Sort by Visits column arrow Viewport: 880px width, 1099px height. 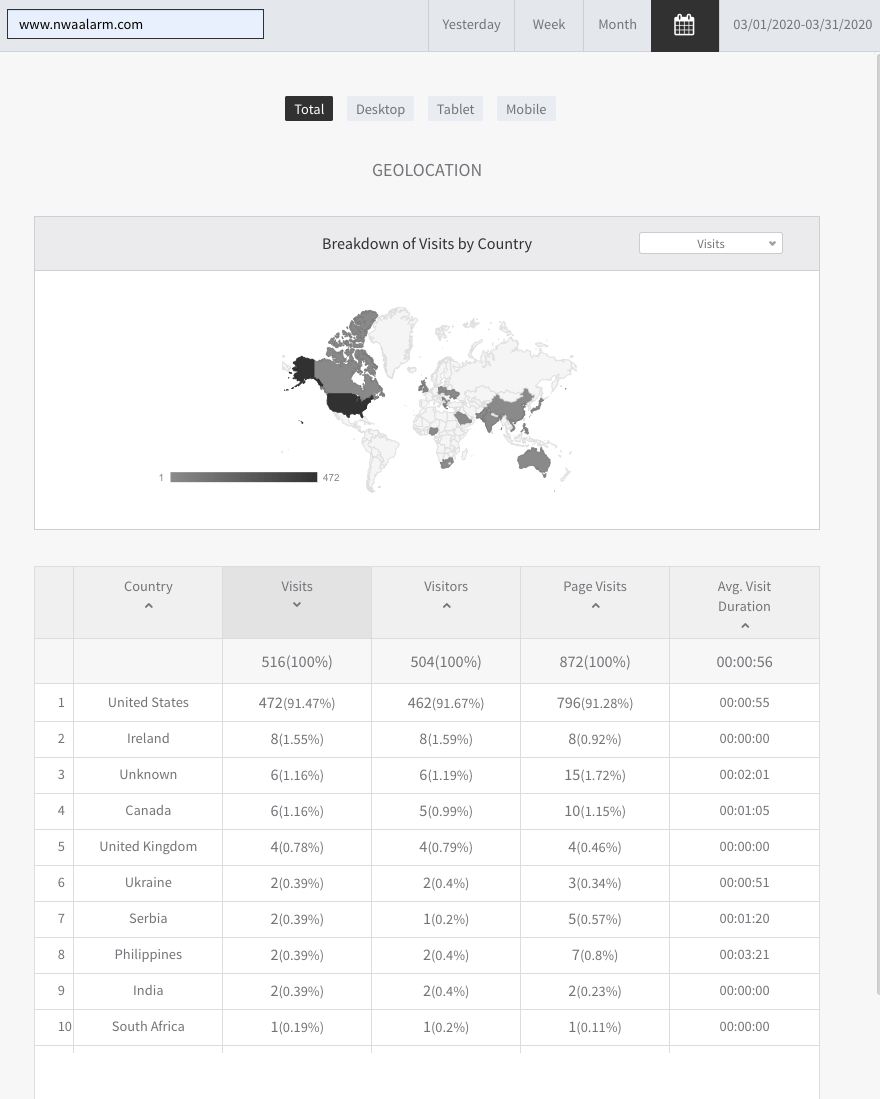pyautogui.click(x=297, y=605)
